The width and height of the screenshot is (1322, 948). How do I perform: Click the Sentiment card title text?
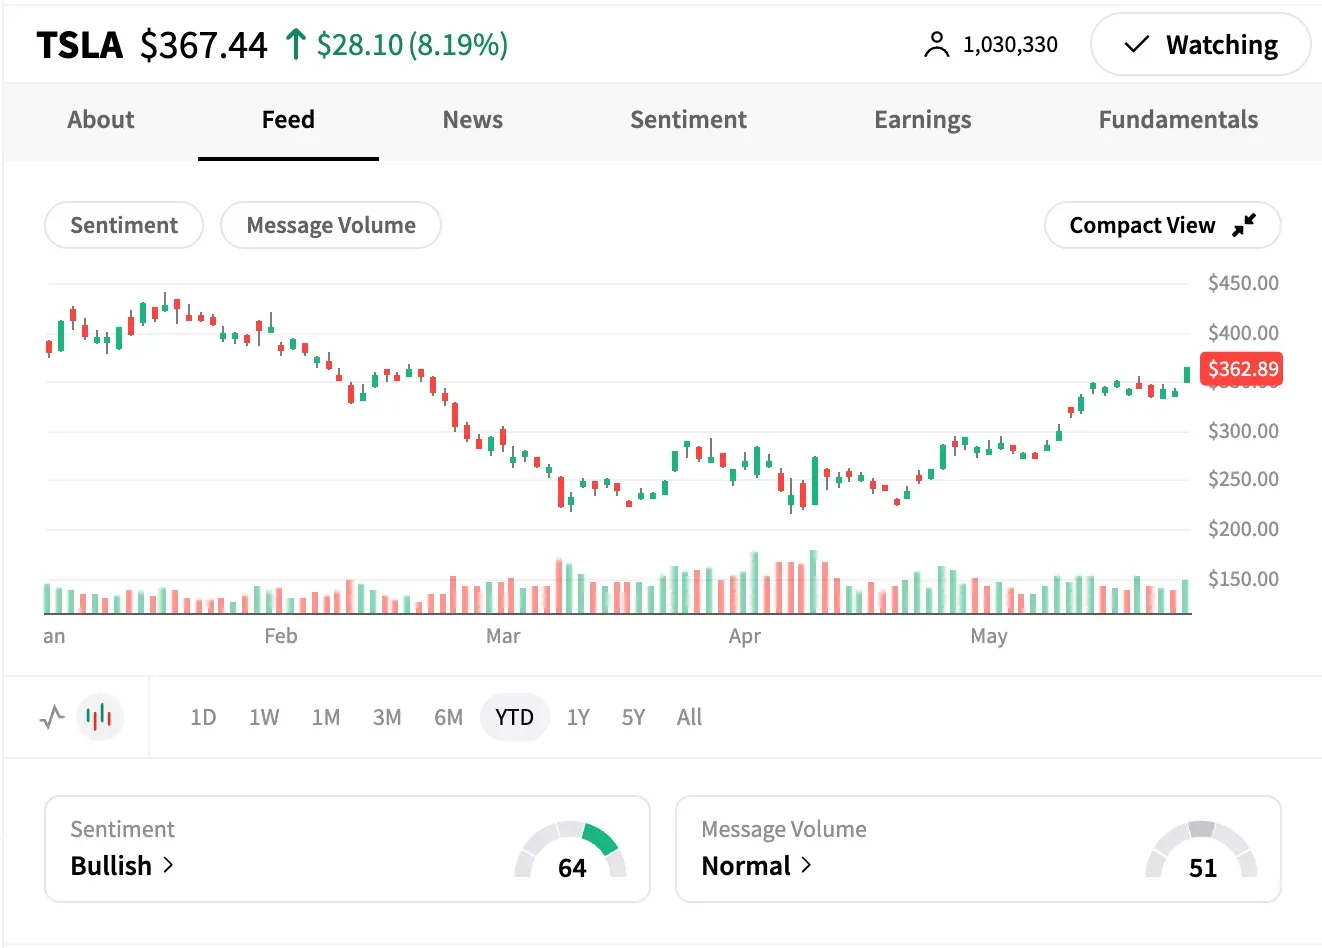[x=122, y=829]
